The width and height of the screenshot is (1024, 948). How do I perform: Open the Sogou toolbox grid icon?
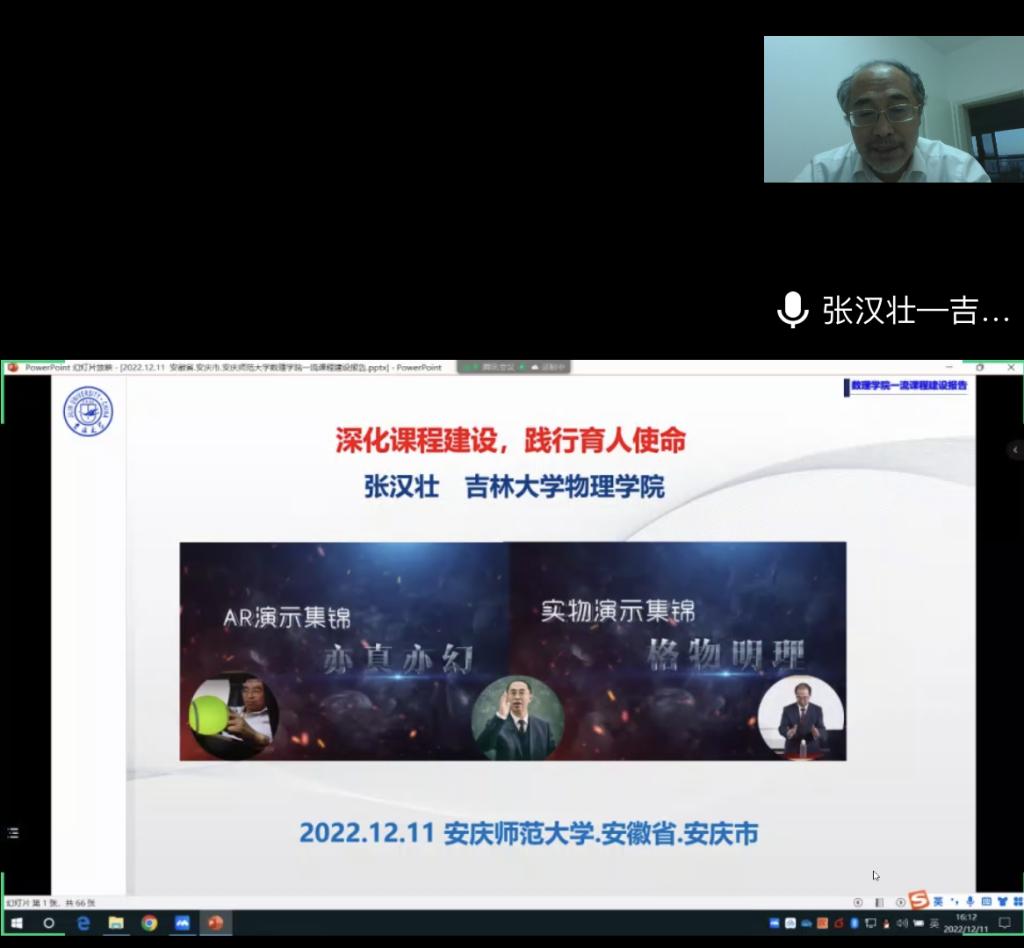click(x=1016, y=902)
